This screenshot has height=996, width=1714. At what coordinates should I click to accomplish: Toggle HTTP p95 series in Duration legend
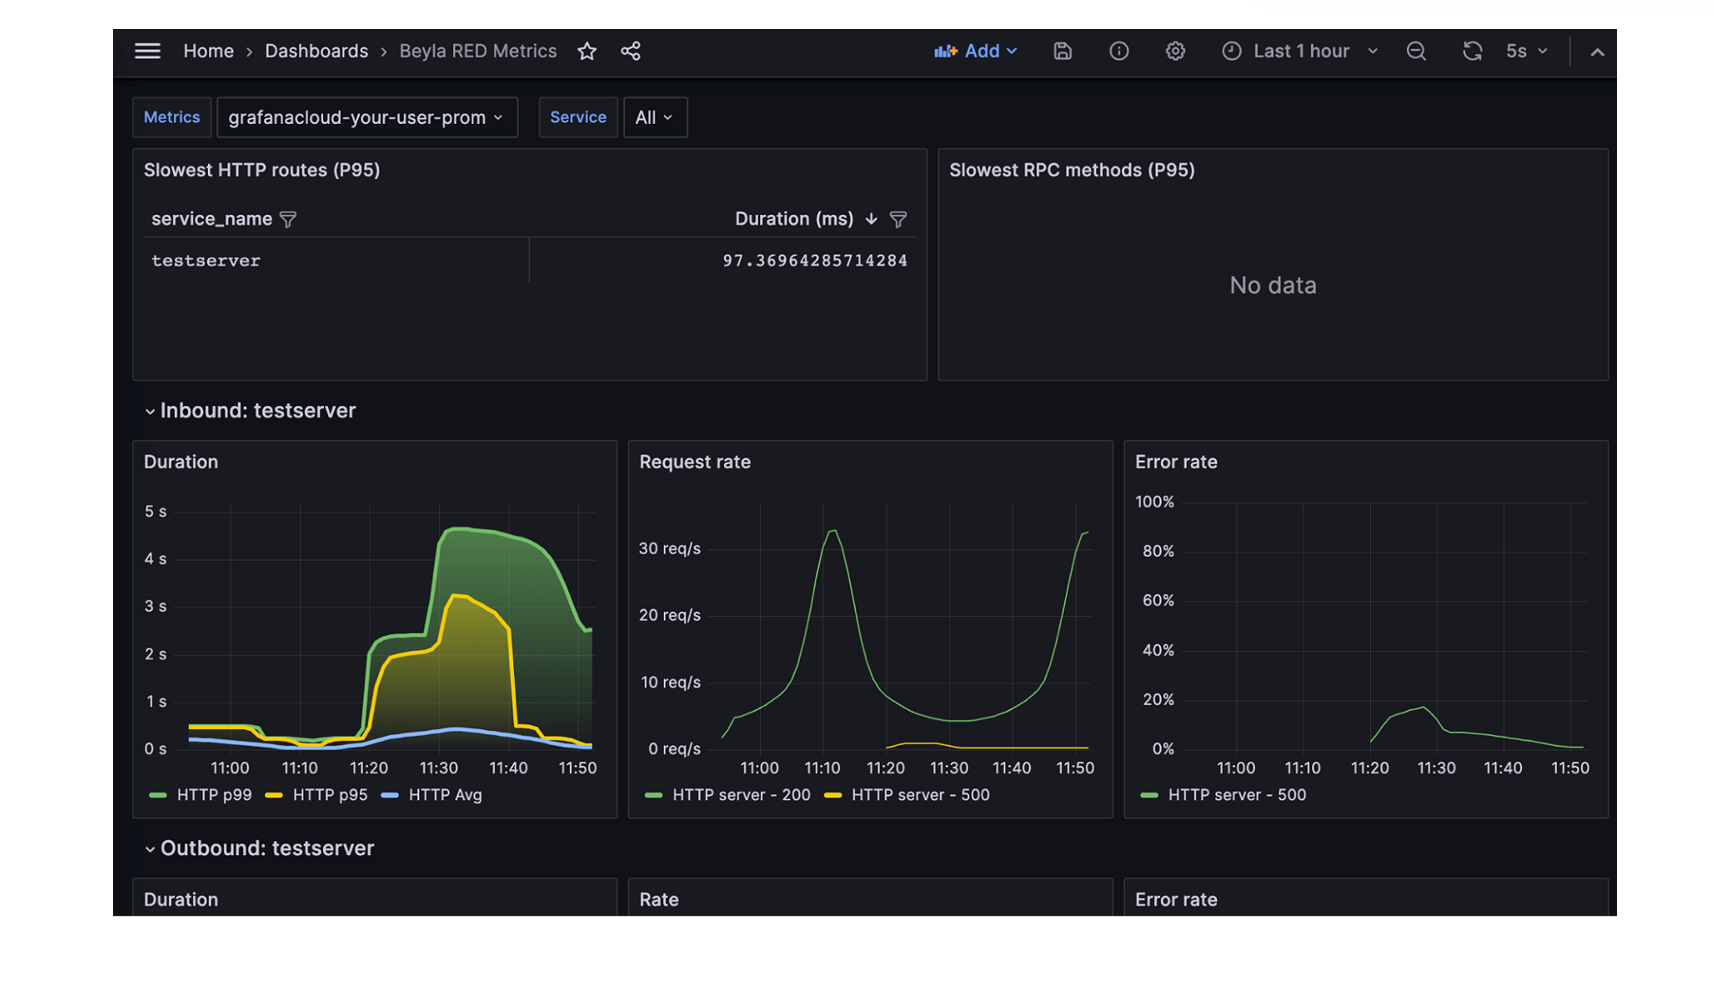coord(329,795)
